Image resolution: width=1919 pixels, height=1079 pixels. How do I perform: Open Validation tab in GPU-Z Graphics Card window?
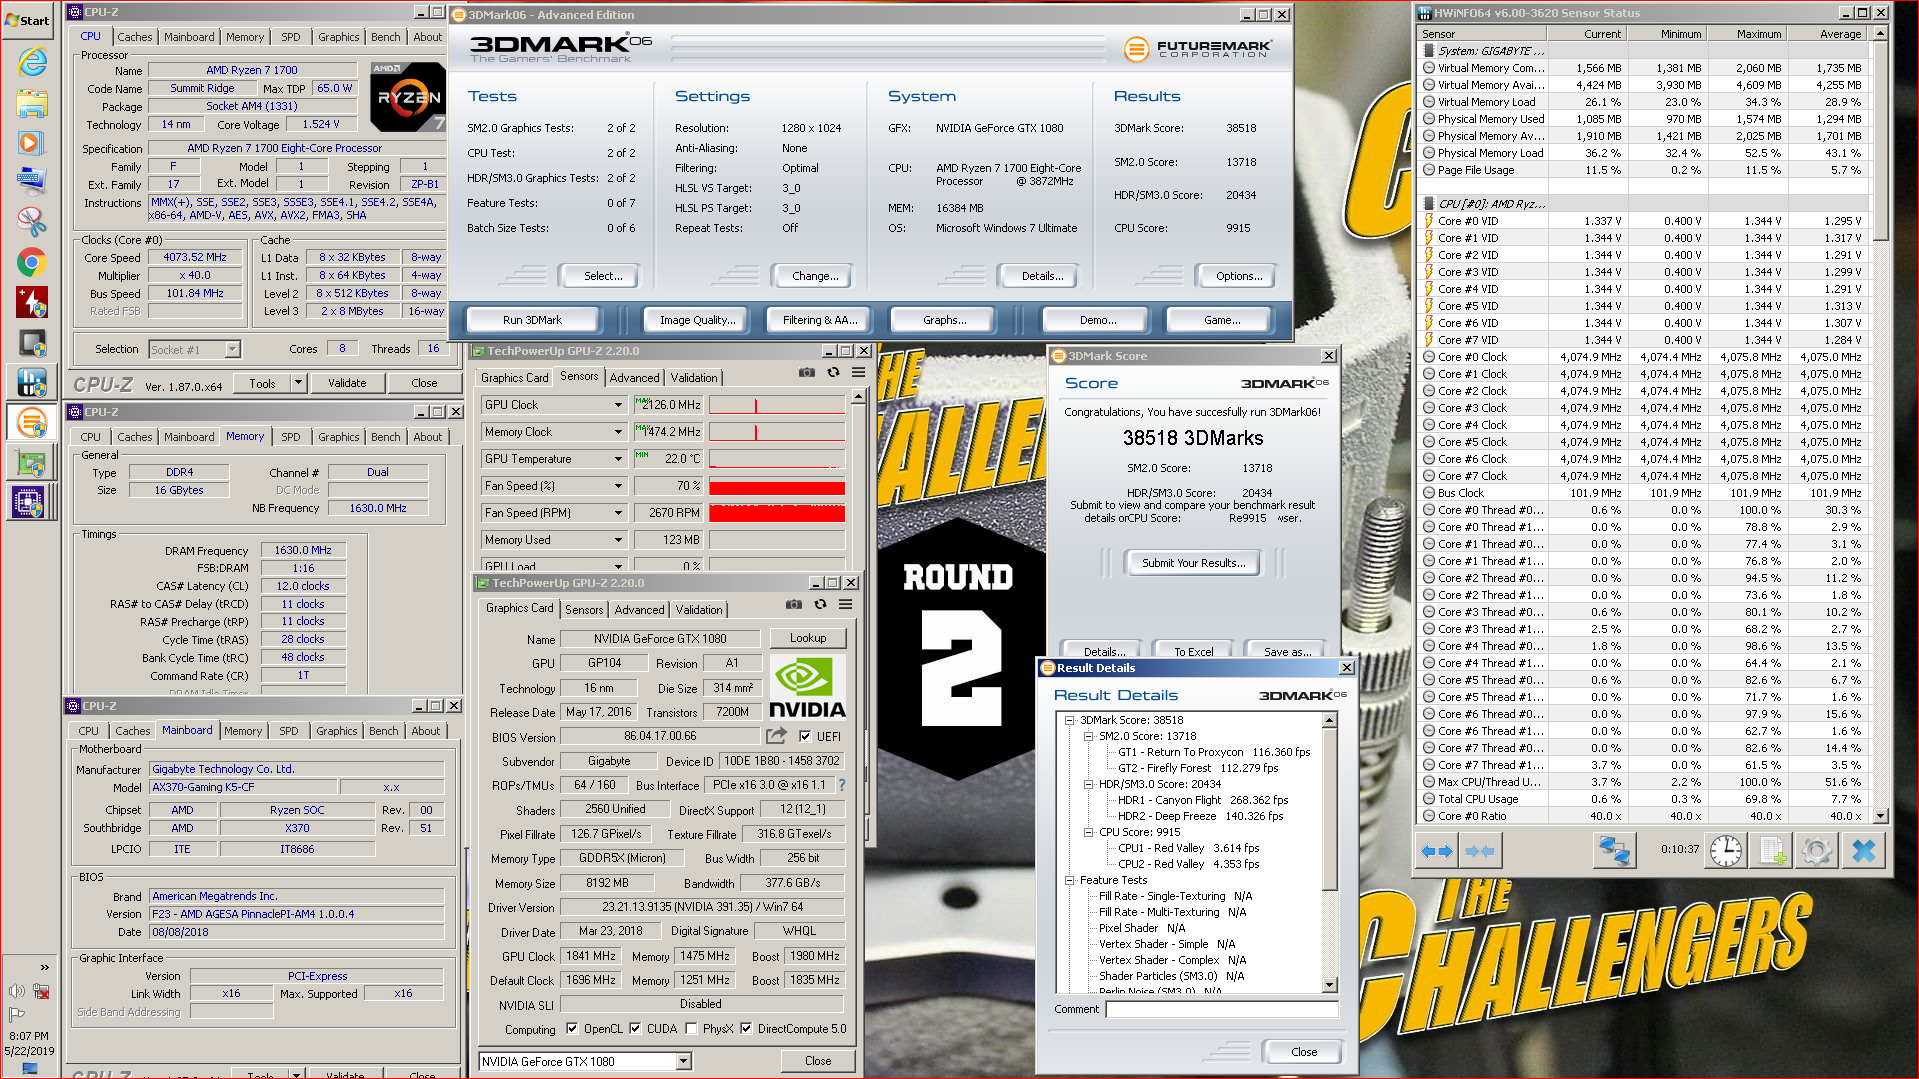click(698, 609)
